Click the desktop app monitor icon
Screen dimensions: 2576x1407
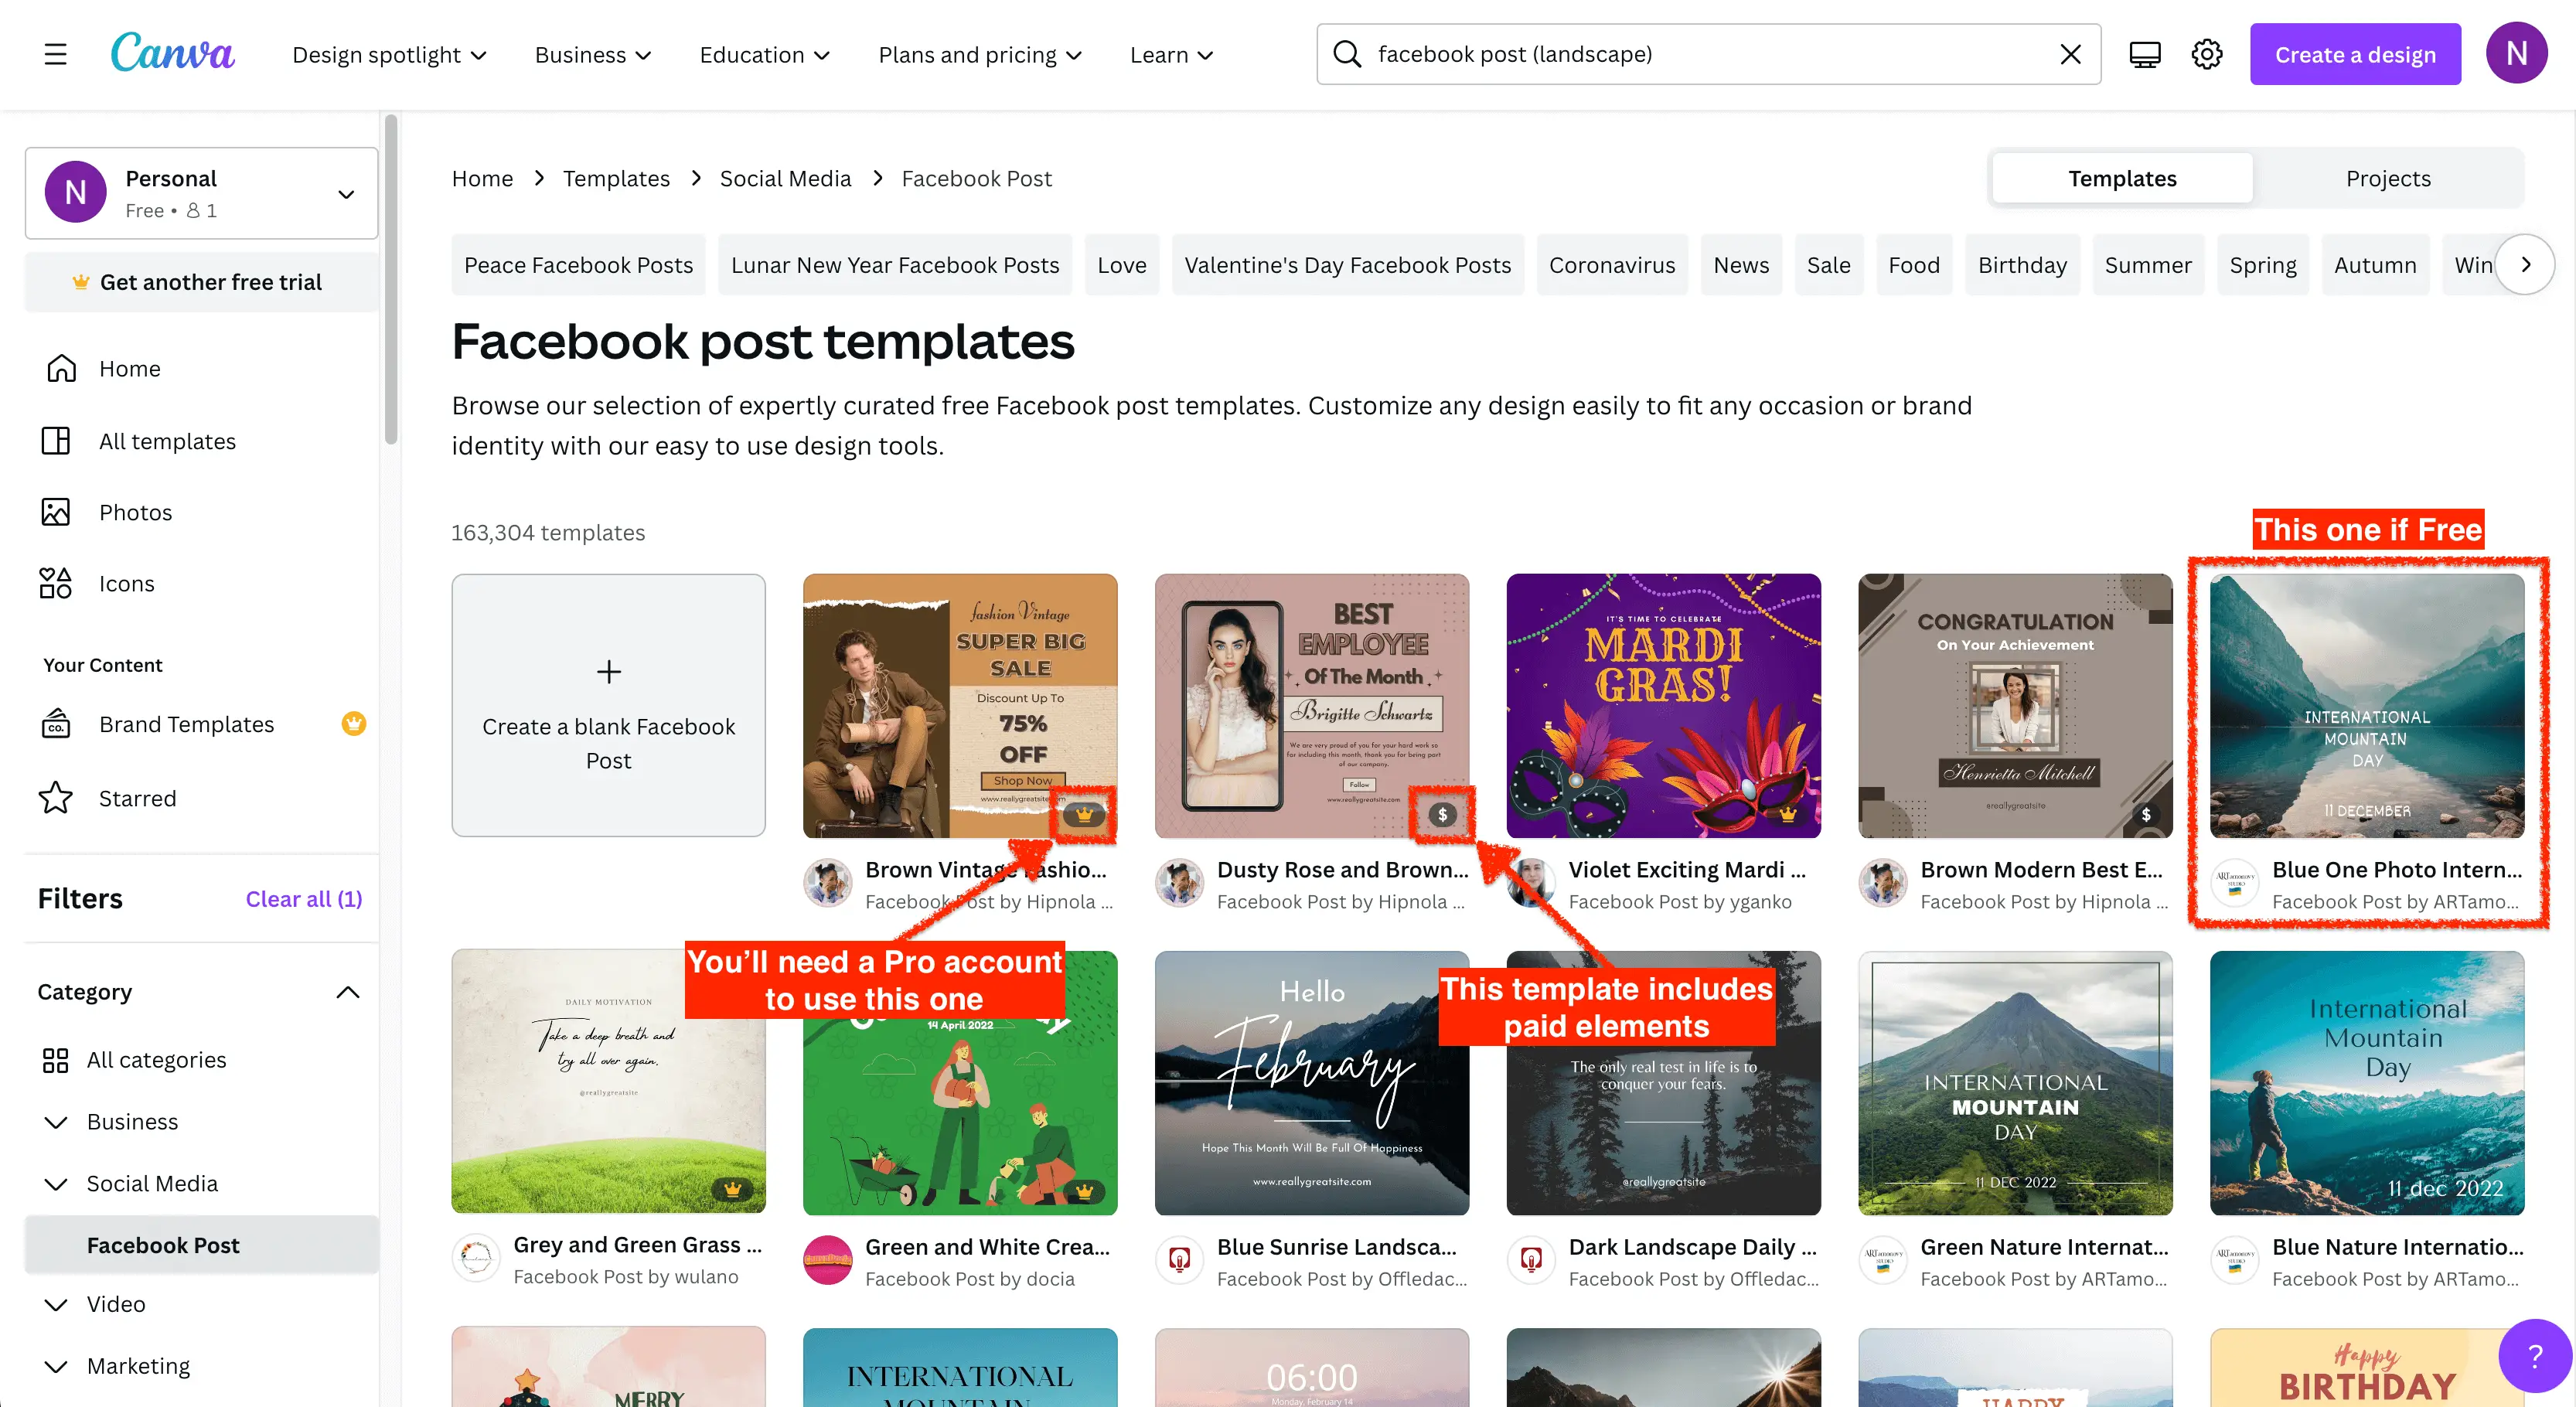[2144, 54]
